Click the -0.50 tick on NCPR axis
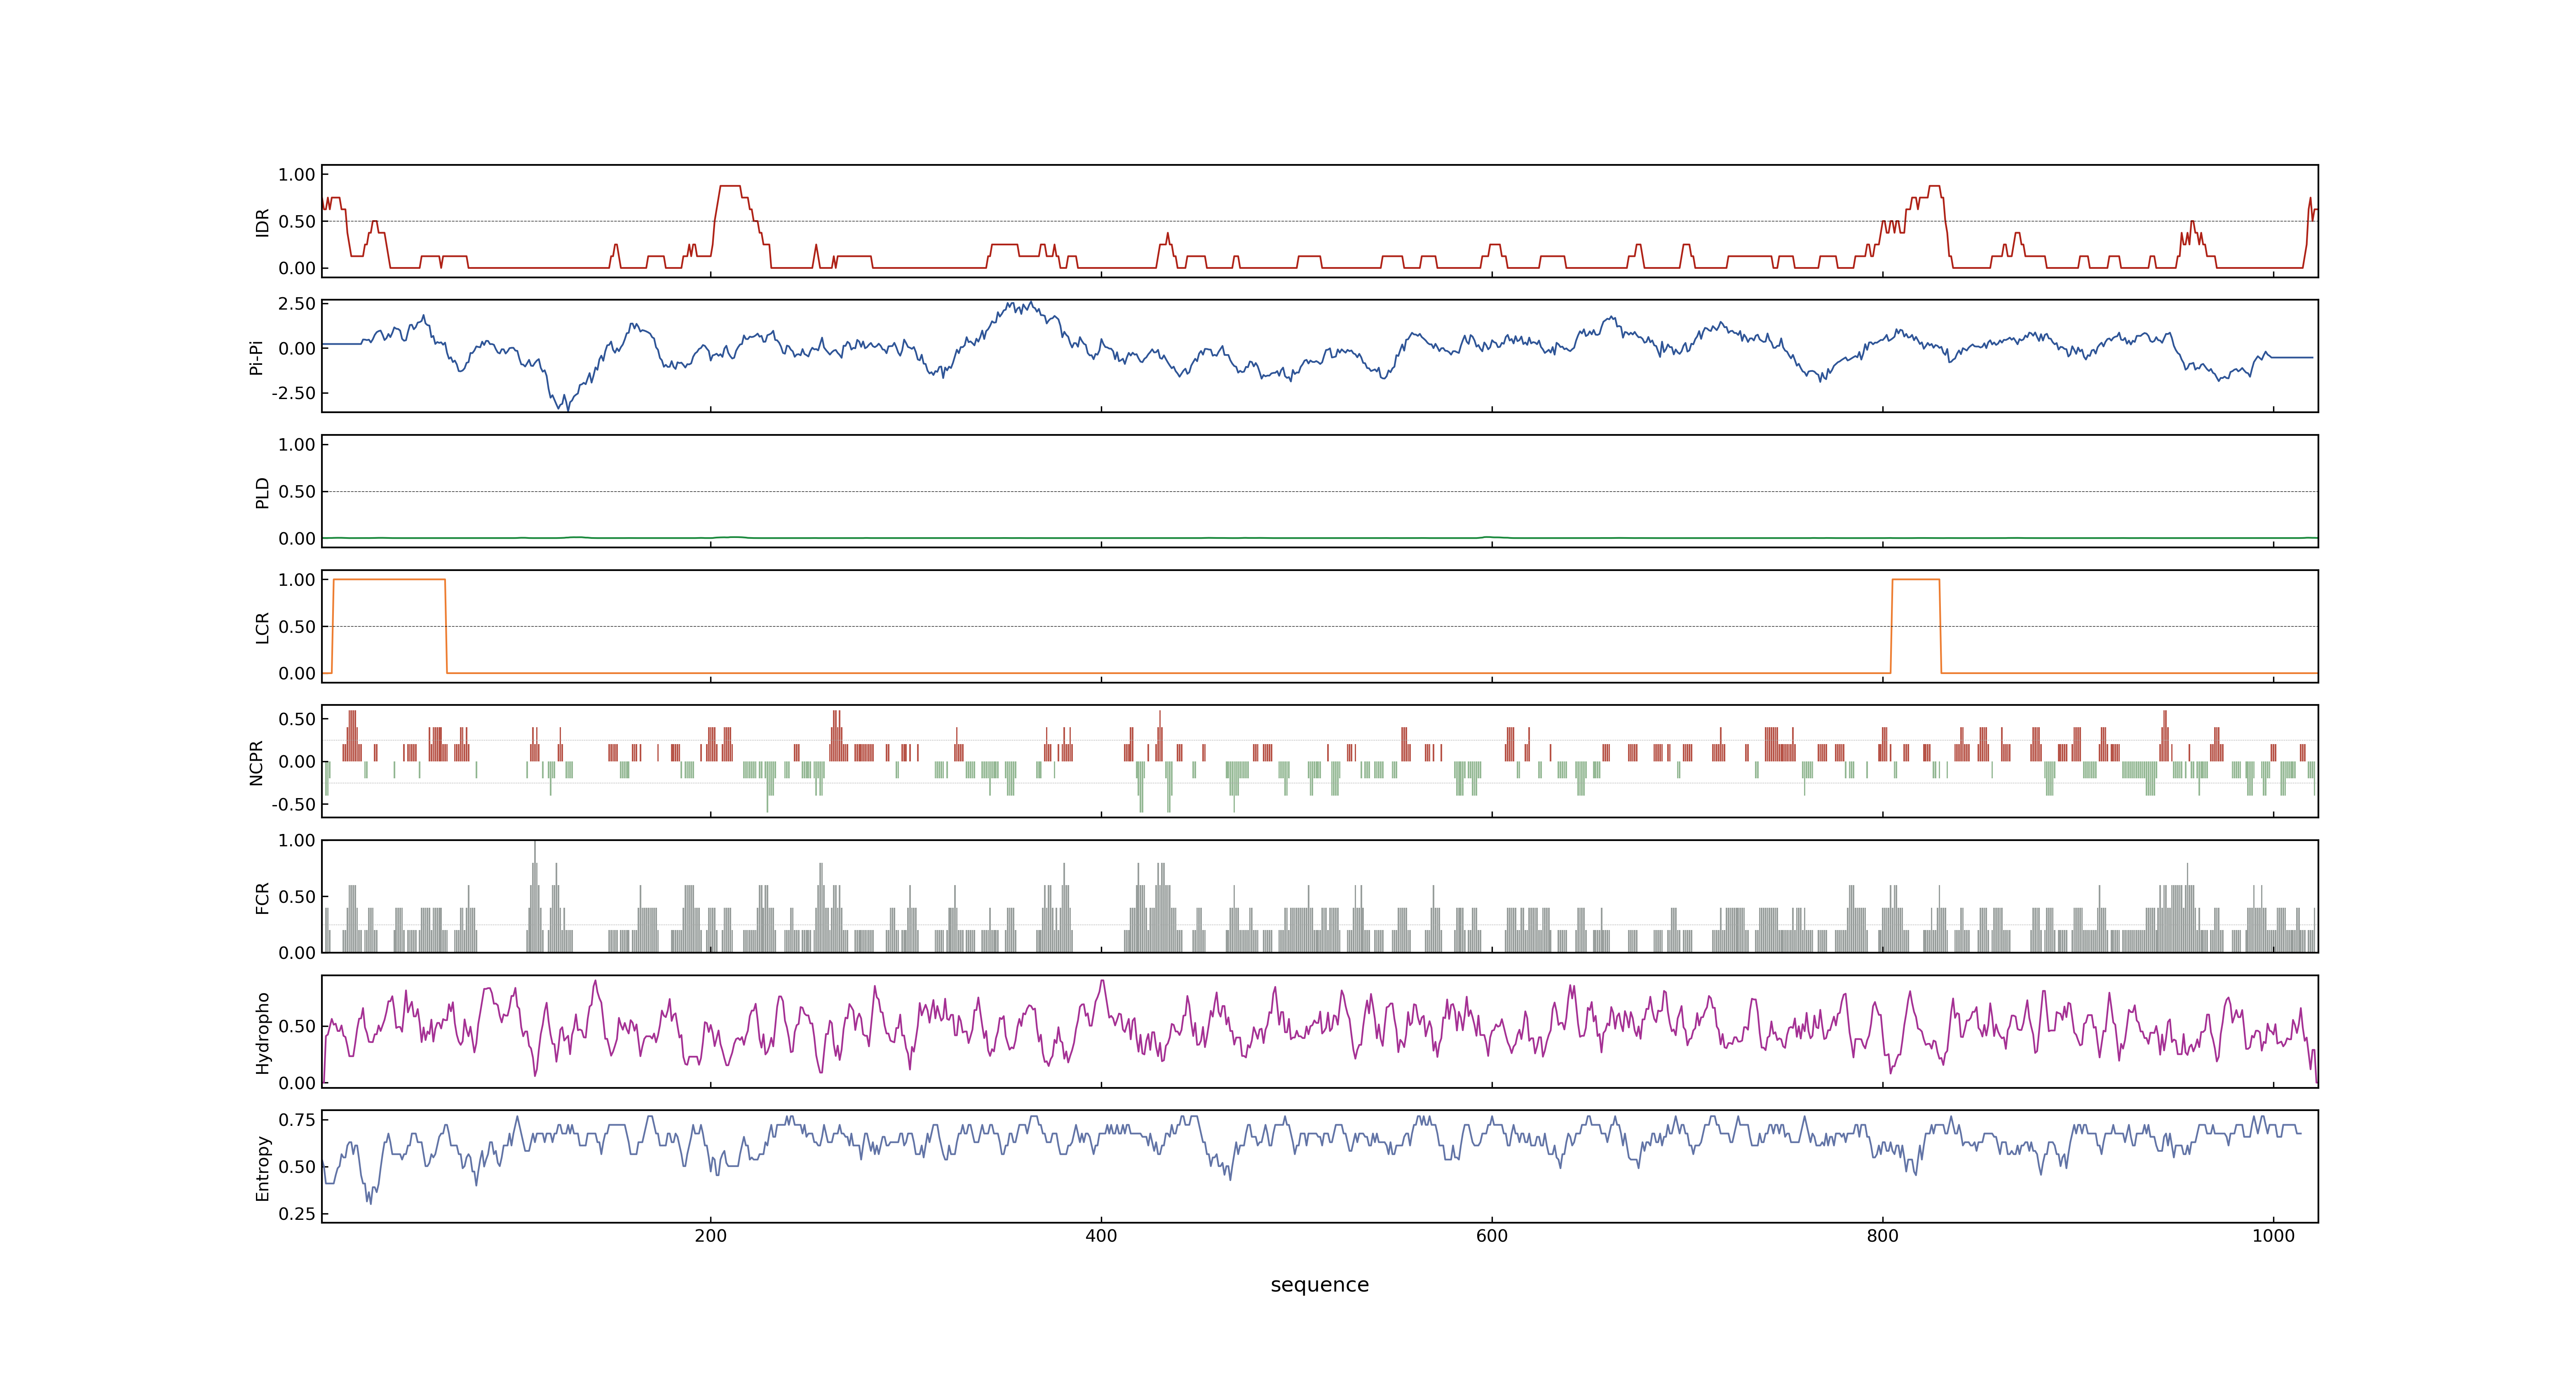 pyautogui.click(x=293, y=804)
